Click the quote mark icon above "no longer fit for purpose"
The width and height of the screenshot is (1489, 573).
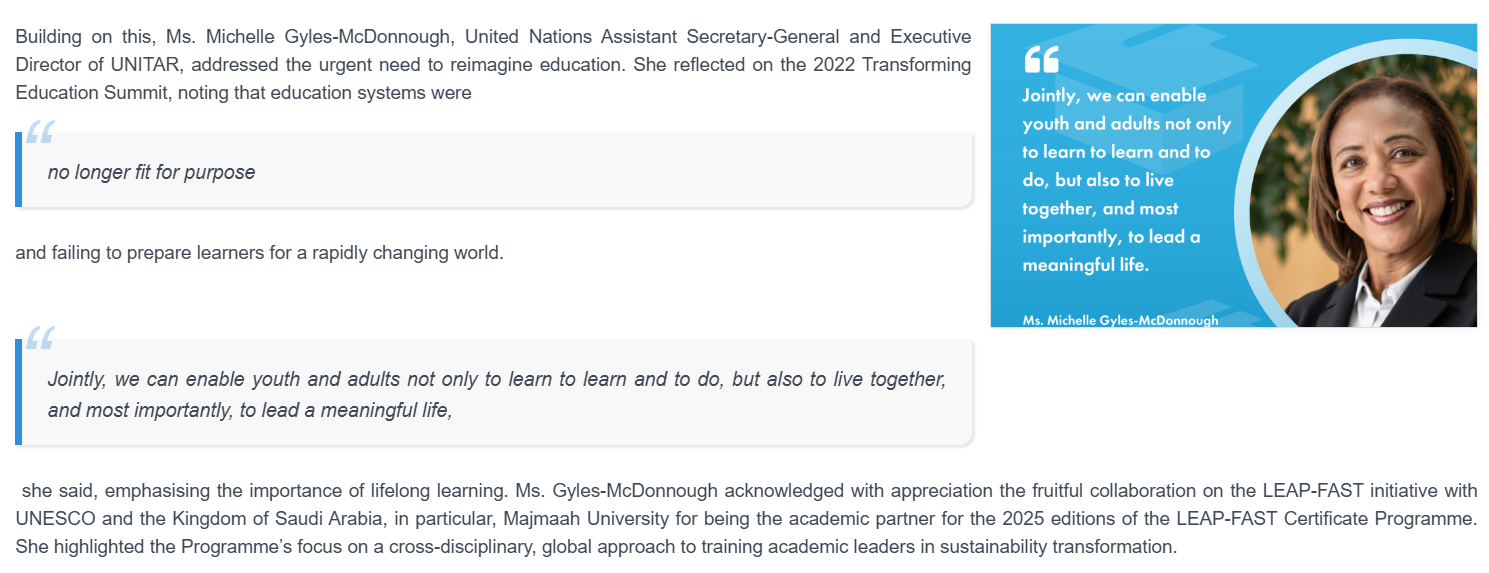[41, 133]
